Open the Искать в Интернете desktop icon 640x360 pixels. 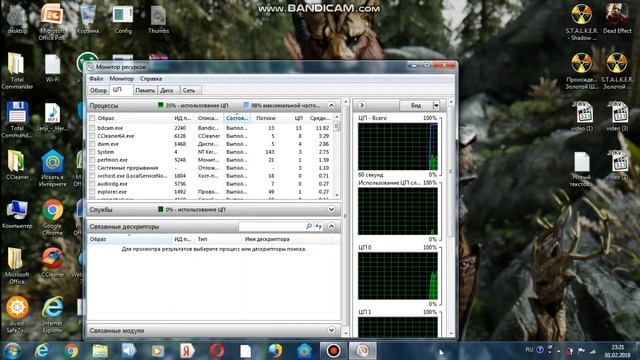(x=52, y=168)
